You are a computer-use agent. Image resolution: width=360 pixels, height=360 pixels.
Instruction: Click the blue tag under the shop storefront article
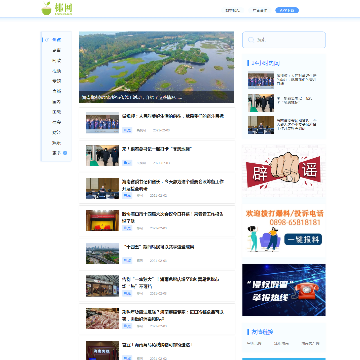click(127, 293)
